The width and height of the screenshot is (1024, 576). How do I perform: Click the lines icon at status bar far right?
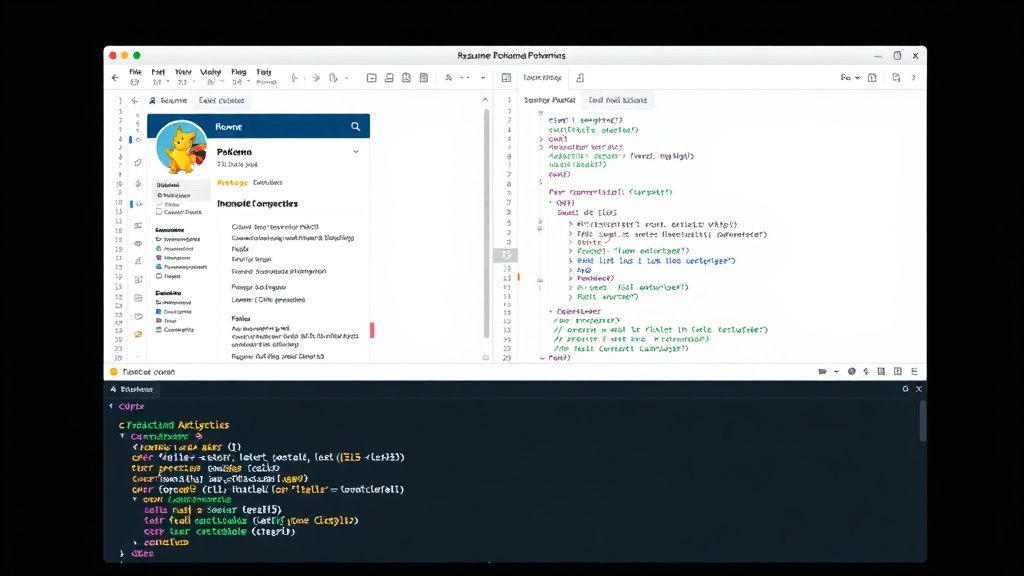pyautogui.click(x=914, y=372)
